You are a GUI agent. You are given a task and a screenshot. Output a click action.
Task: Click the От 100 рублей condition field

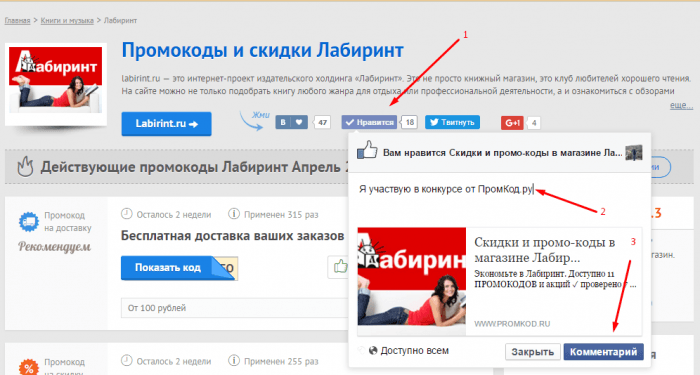[x=234, y=308]
